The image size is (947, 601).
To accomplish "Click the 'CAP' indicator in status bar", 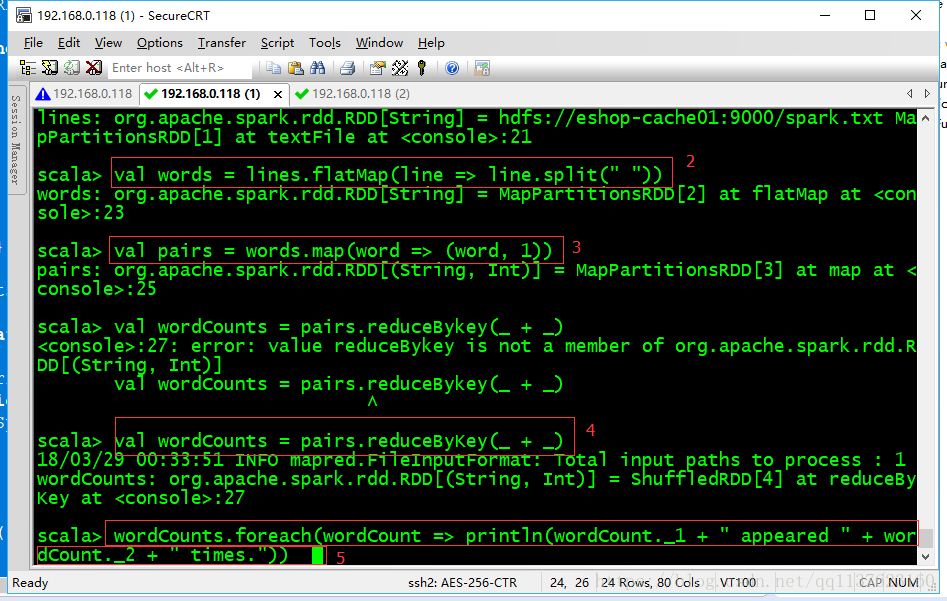I will click(870, 583).
